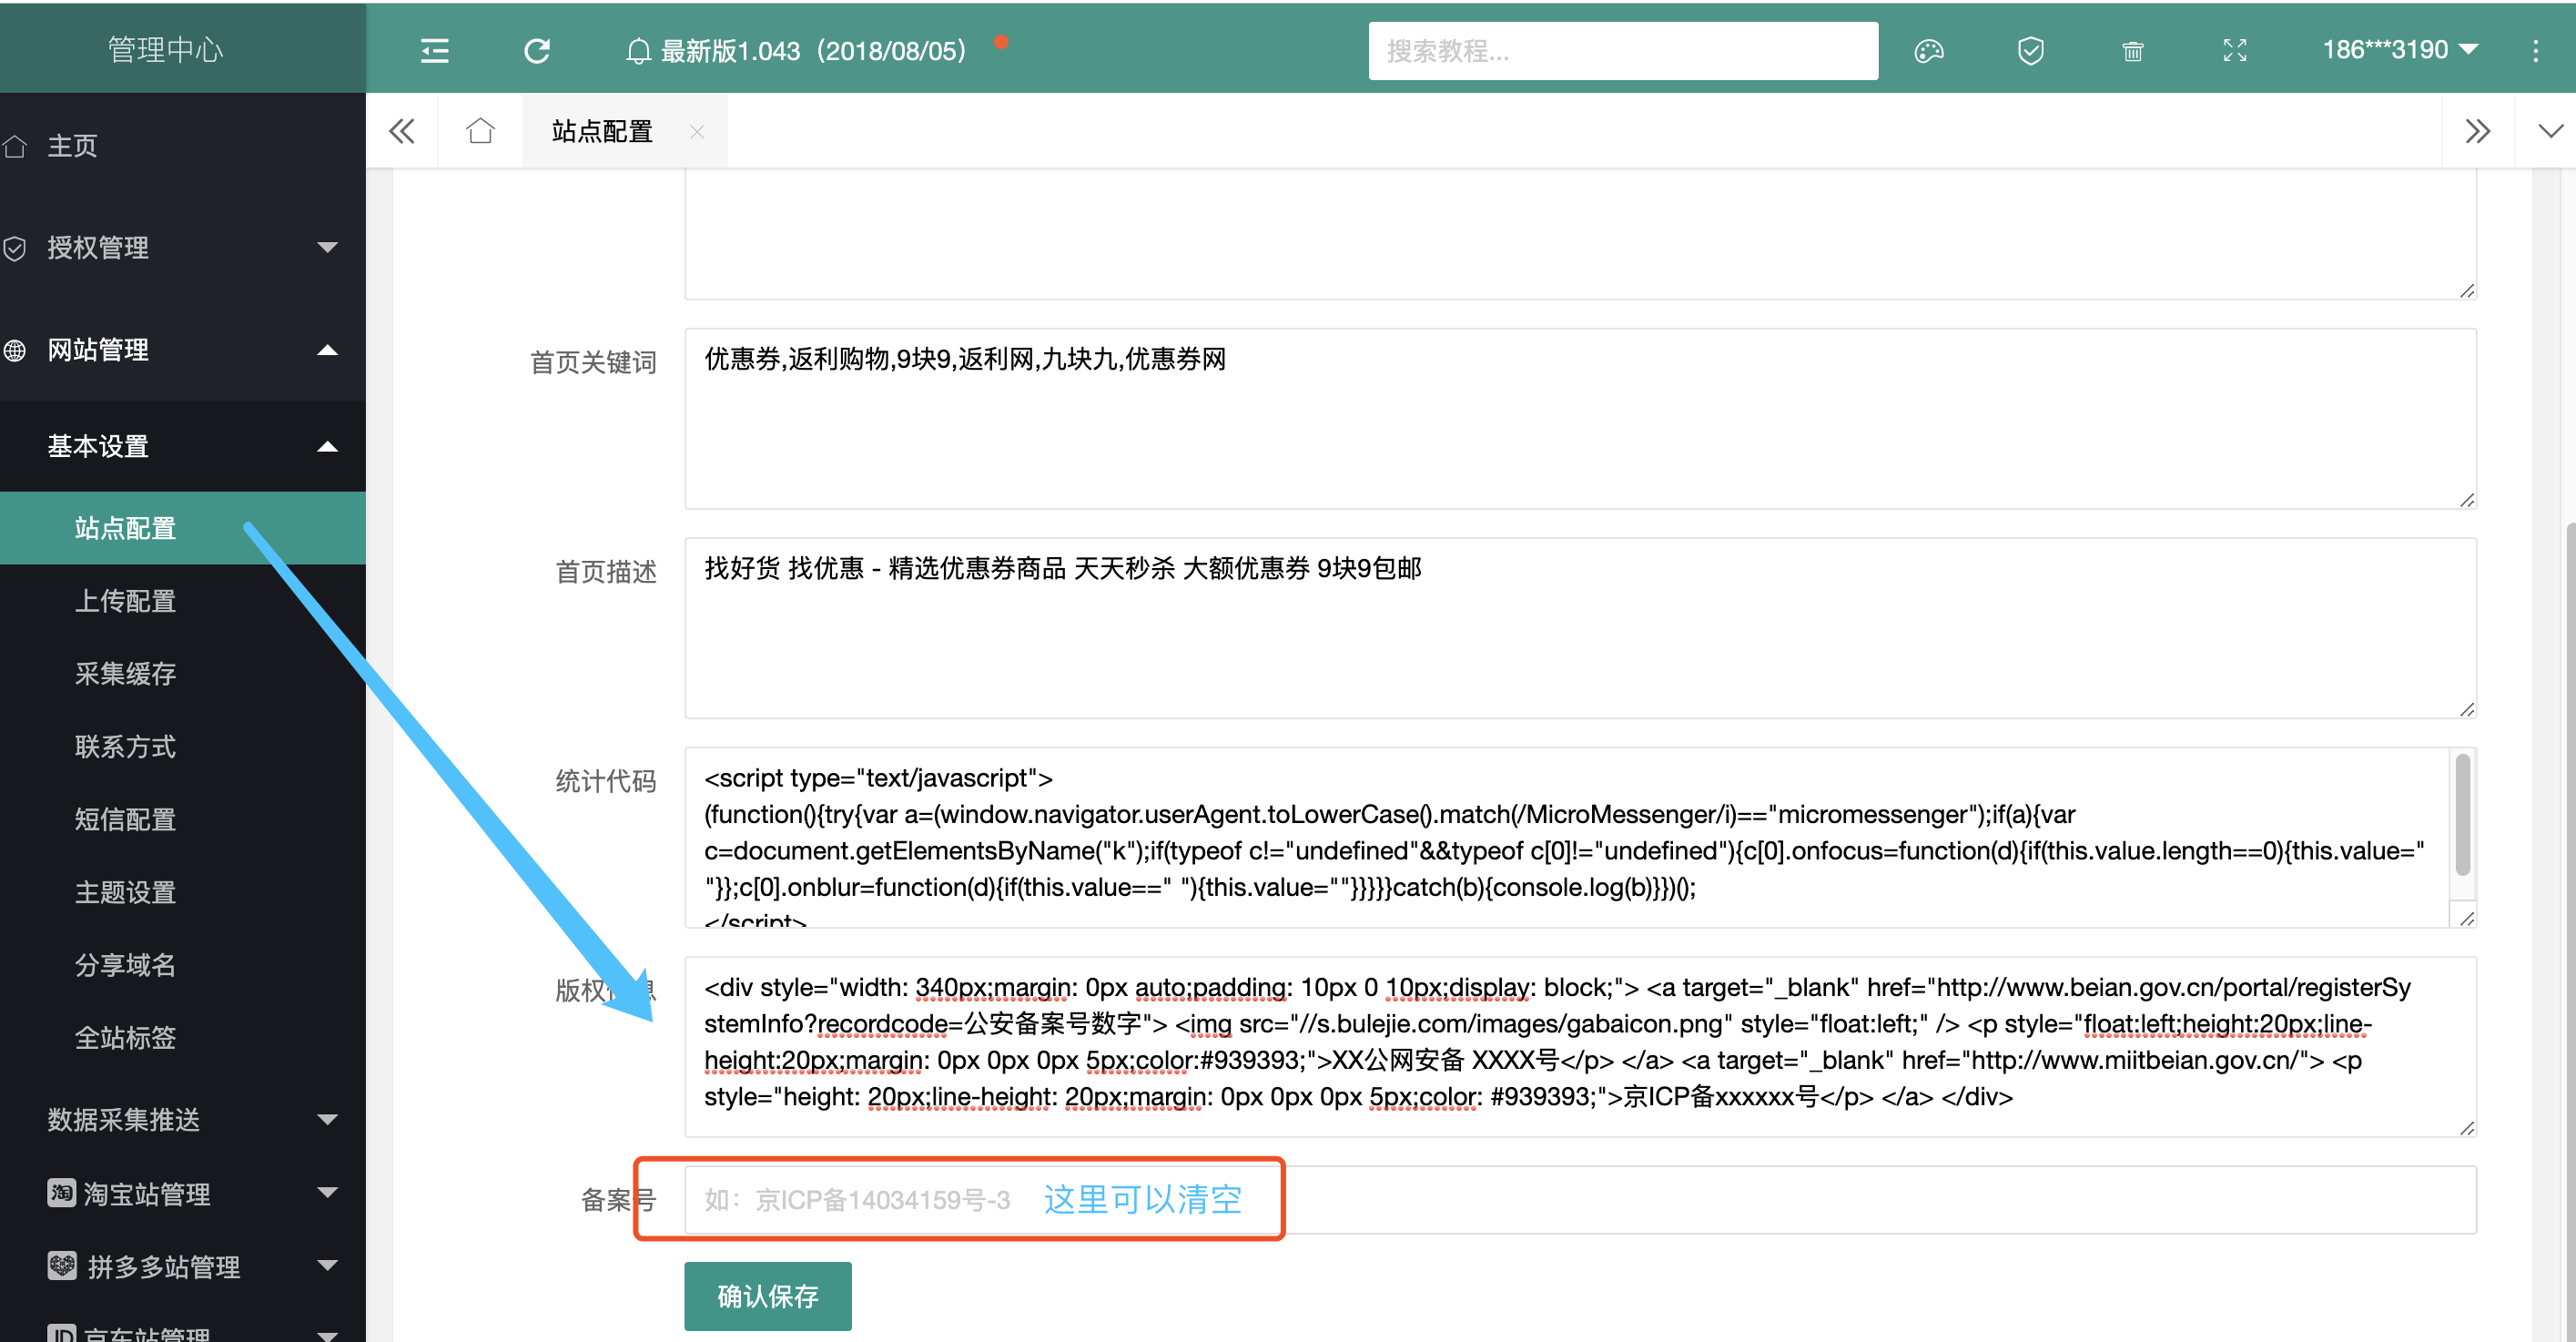
Task: Grab the 首页关键词 textarea resize handle
Action: 2466,499
